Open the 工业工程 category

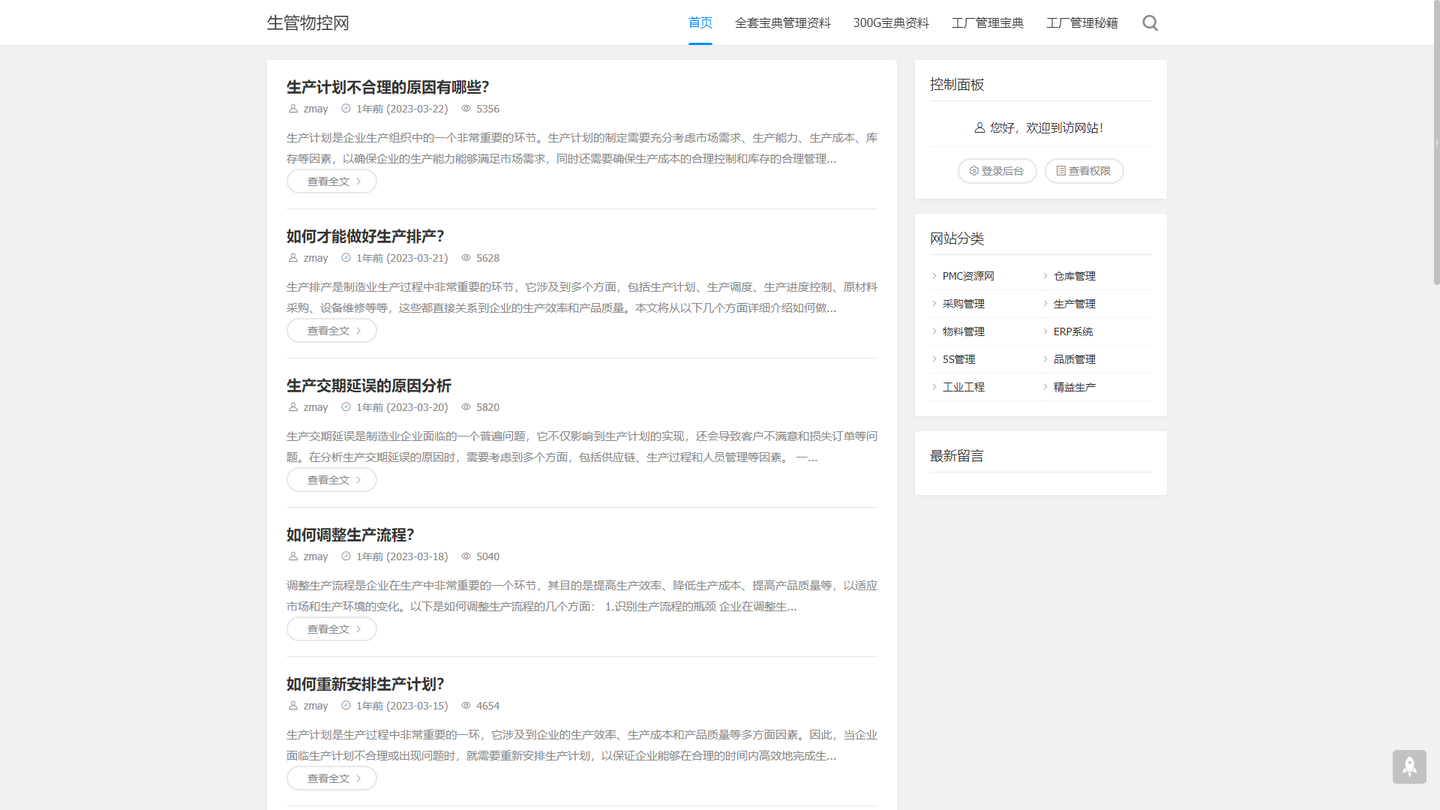pos(963,387)
